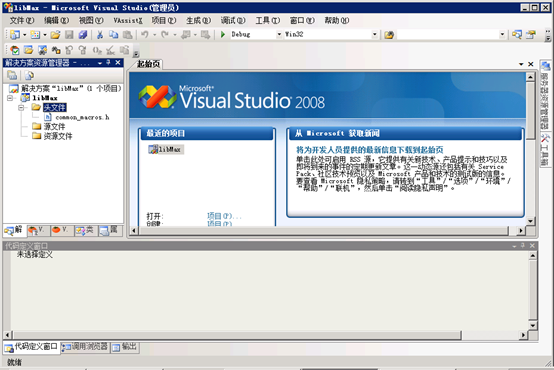Click the Navigate Backward icon
Screen dimensions: 554x370
pyautogui.click(x=185, y=34)
